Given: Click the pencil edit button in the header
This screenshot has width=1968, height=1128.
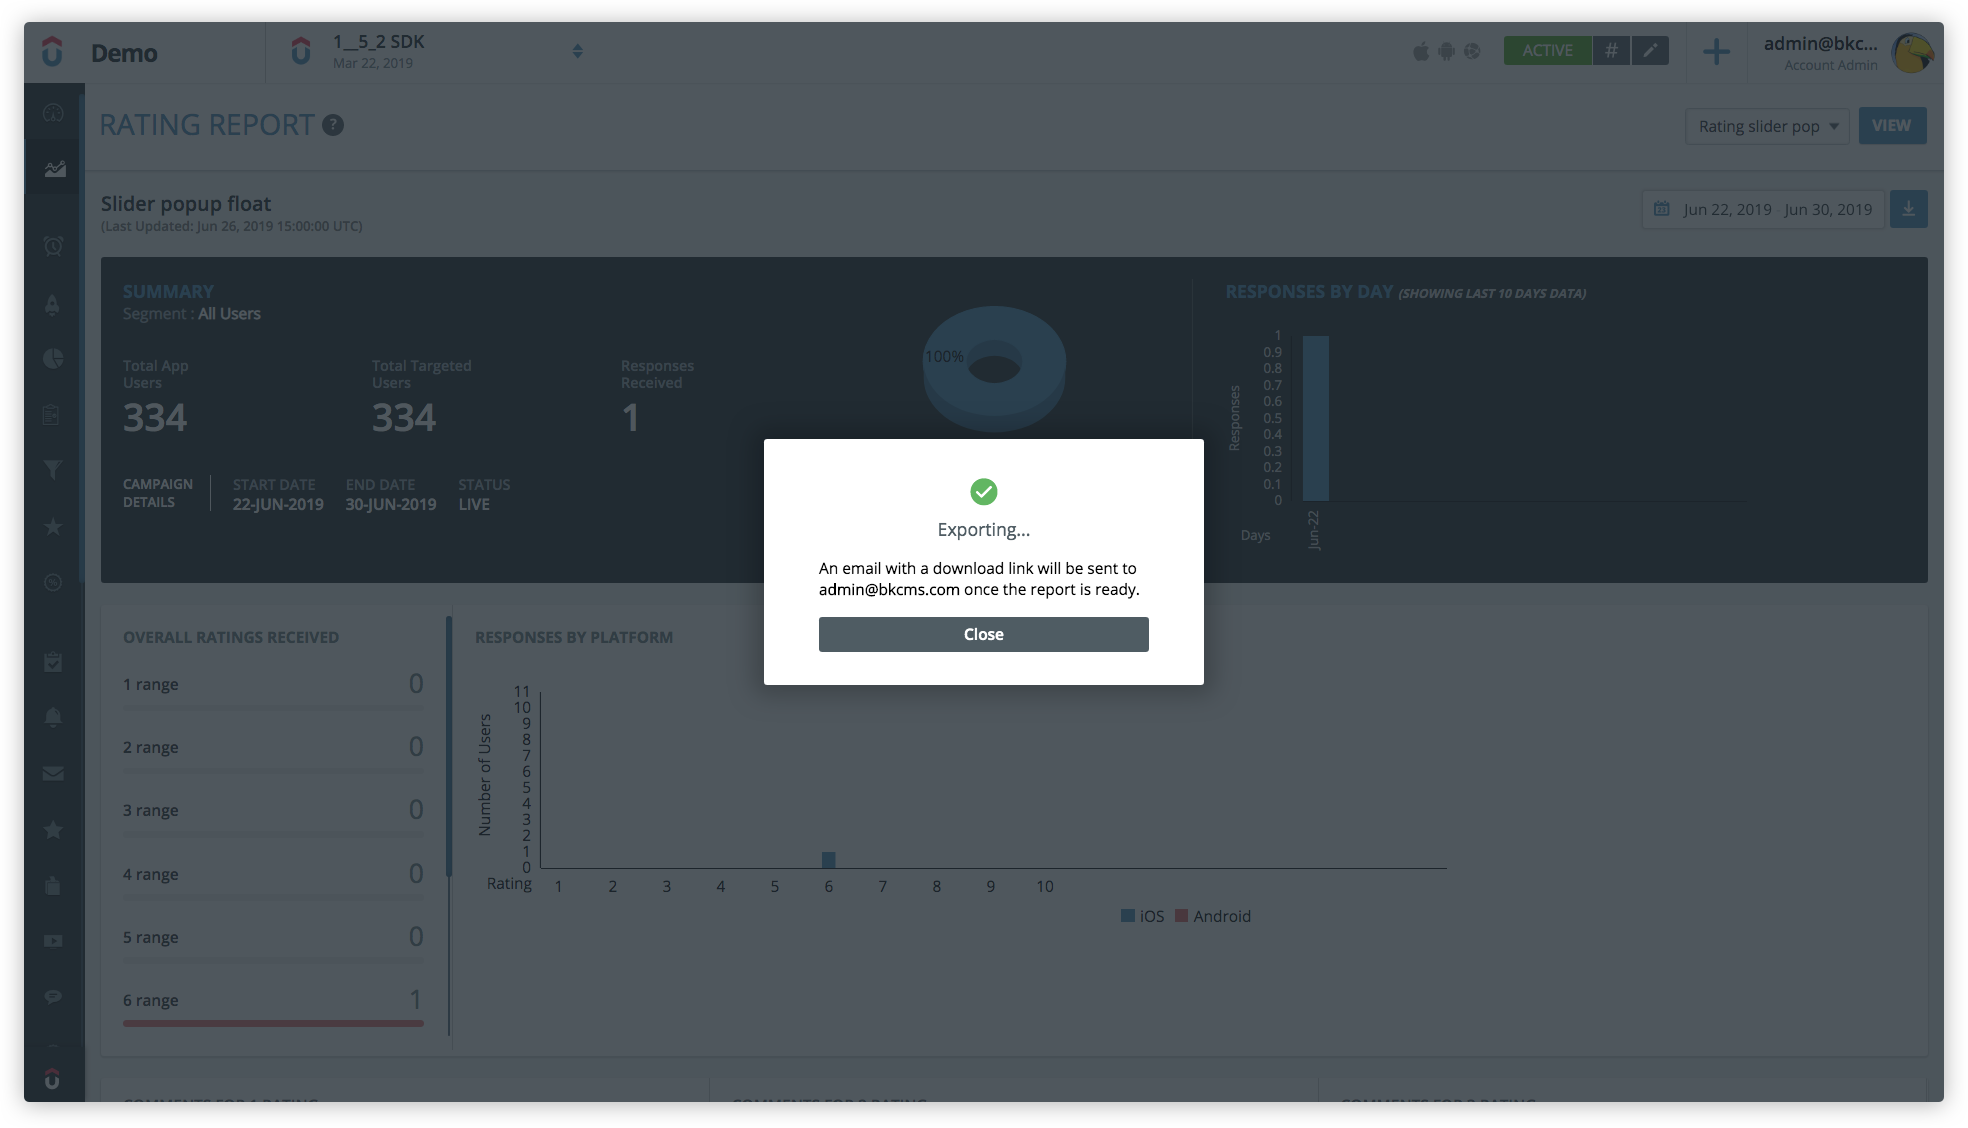Looking at the screenshot, I should (x=1650, y=50).
